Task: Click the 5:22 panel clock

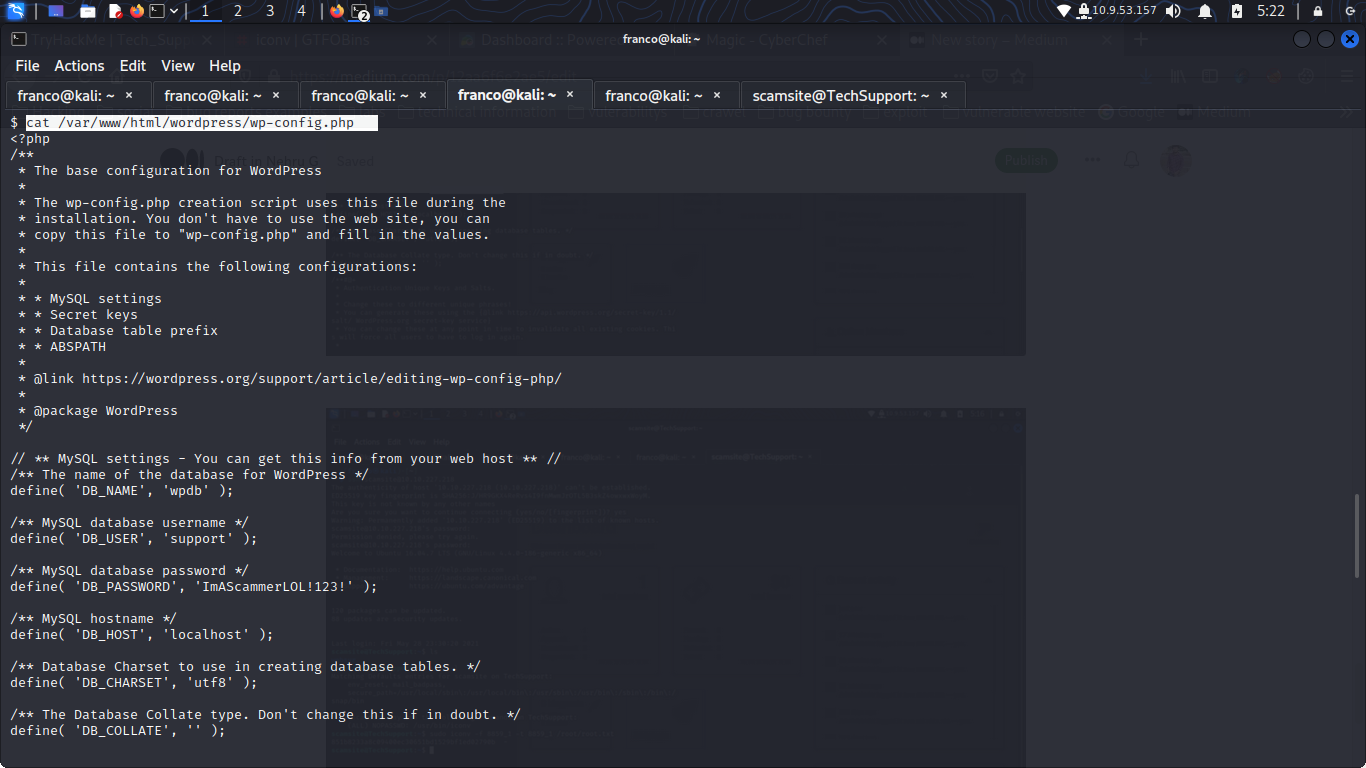Action: coord(1271,11)
